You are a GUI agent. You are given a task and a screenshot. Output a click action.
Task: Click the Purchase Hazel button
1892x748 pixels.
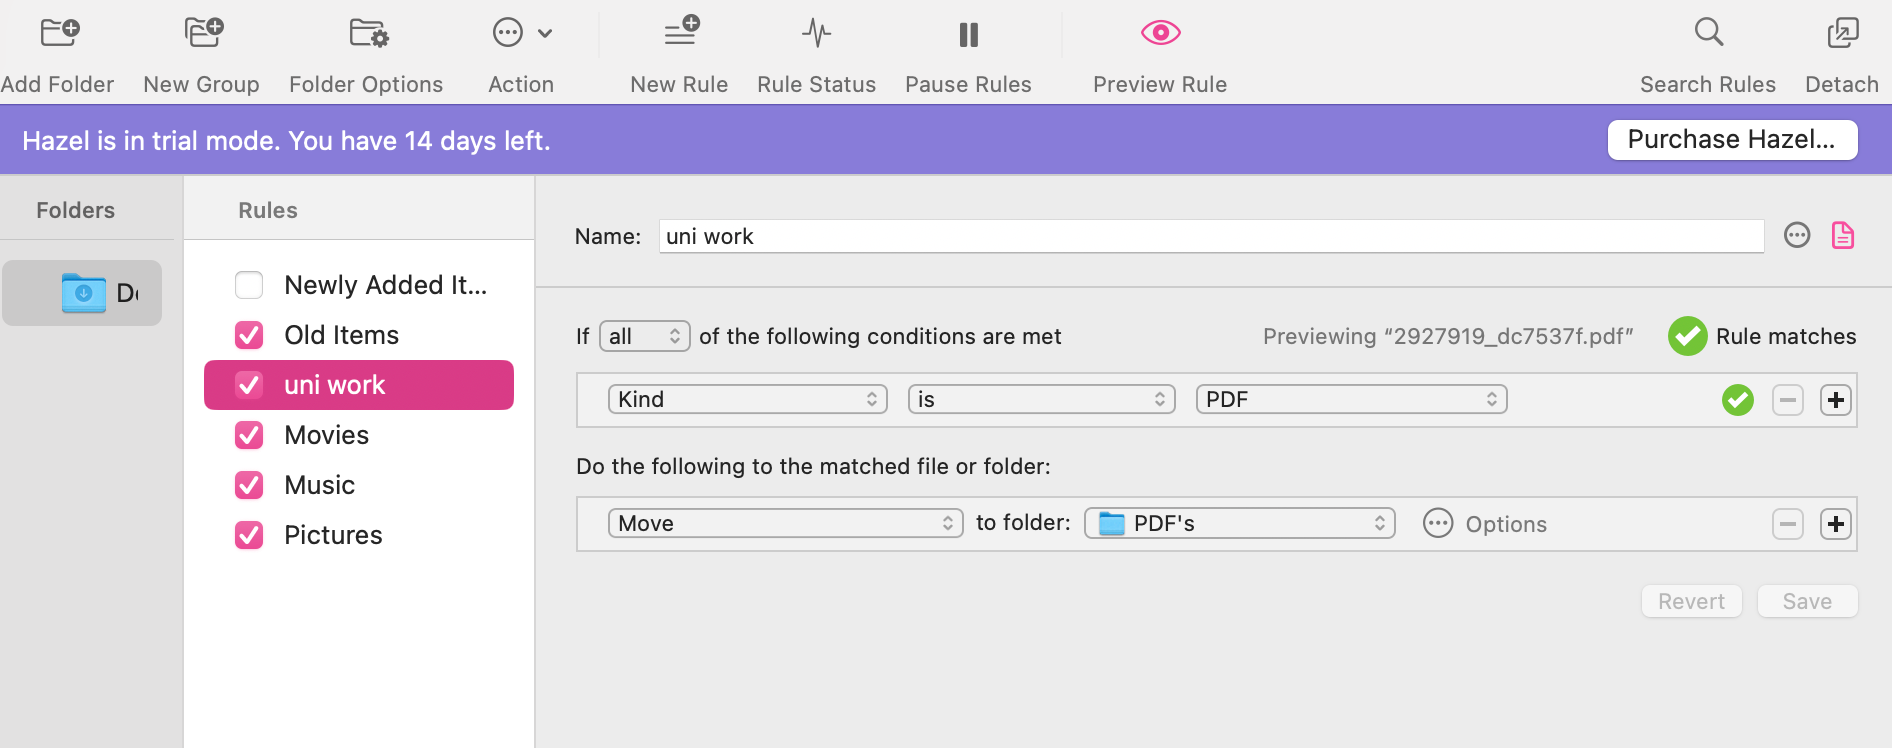pos(1731,140)
